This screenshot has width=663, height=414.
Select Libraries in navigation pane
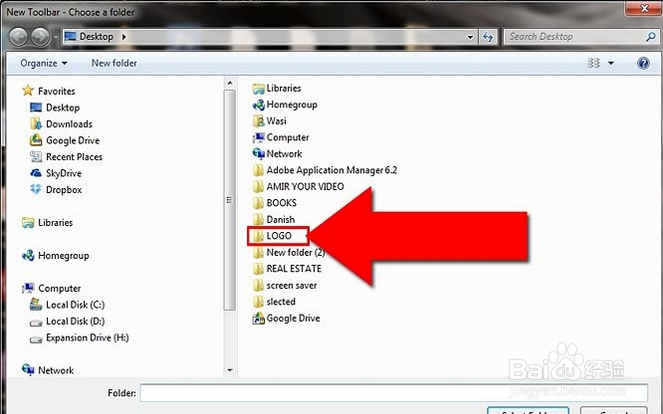coord(55,222)
